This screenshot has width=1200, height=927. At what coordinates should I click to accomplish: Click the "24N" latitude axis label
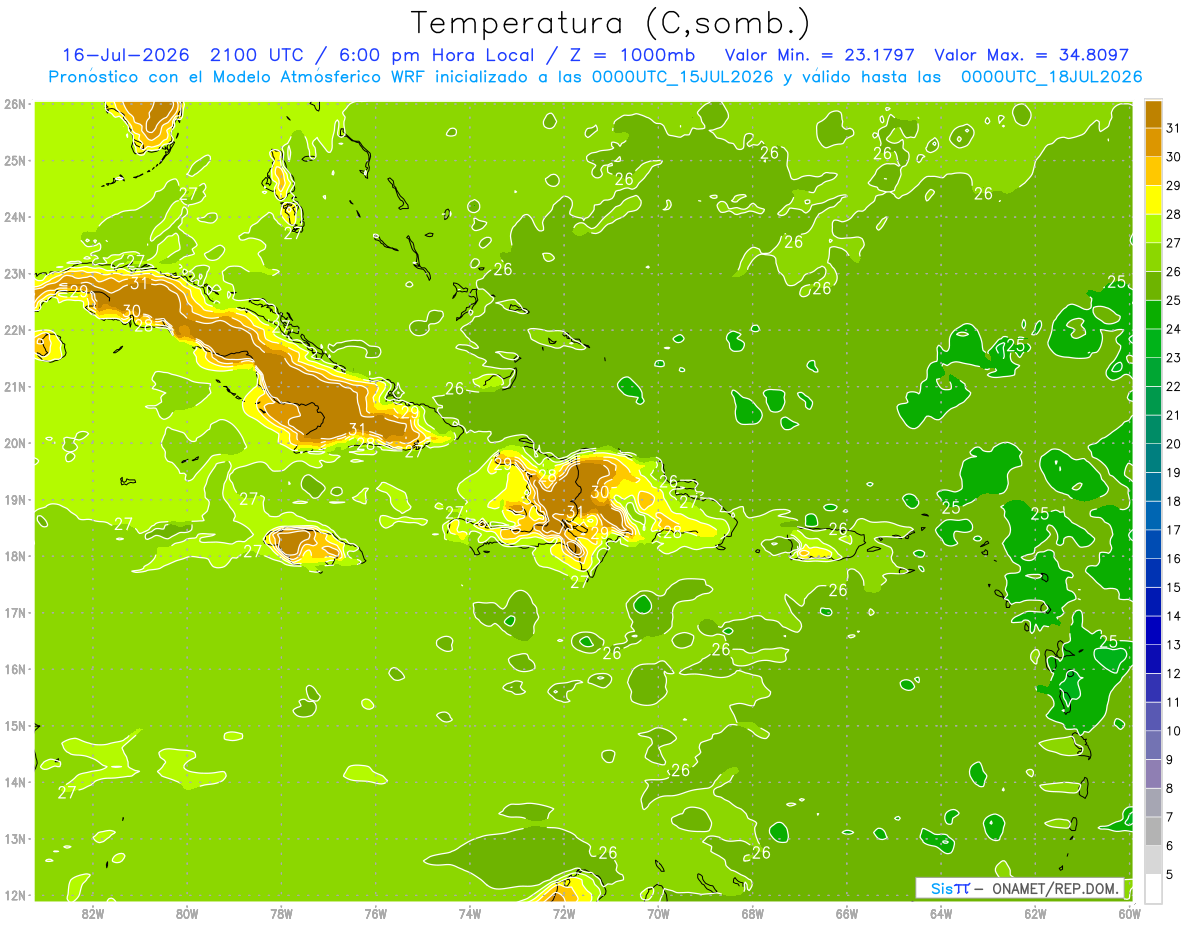15,217
